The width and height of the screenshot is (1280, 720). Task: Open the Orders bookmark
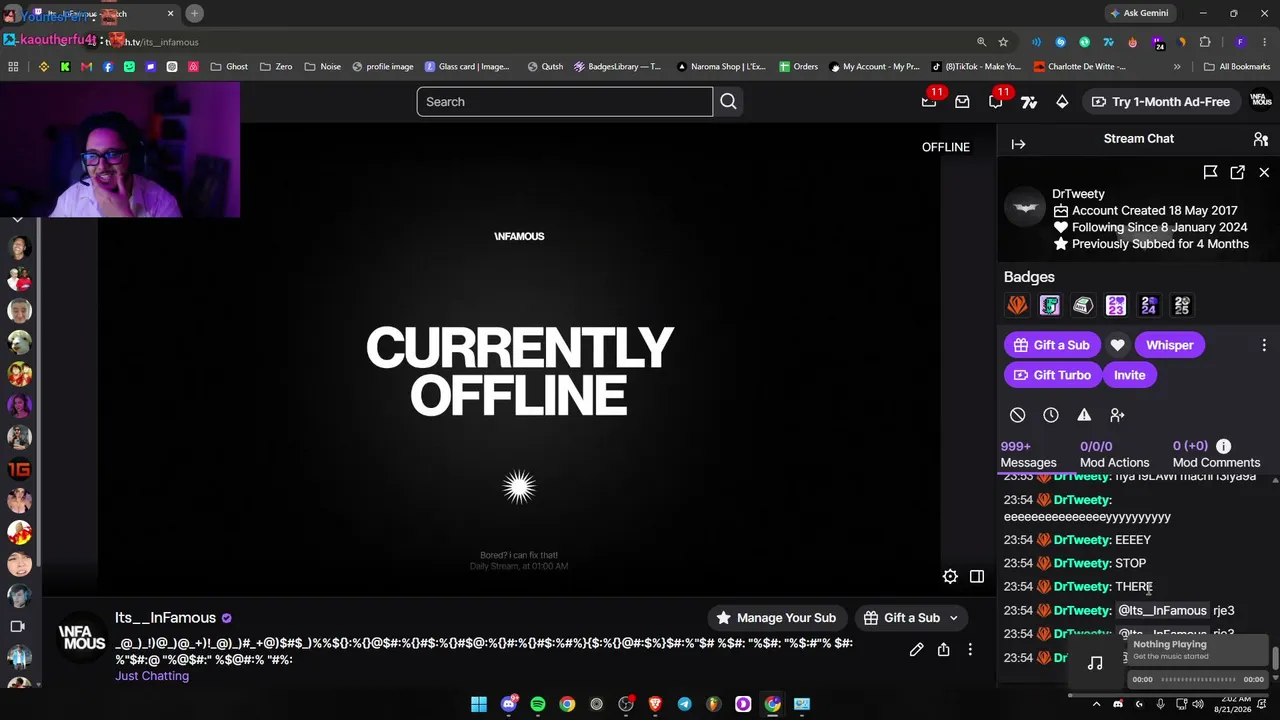[x=798, y=67]
